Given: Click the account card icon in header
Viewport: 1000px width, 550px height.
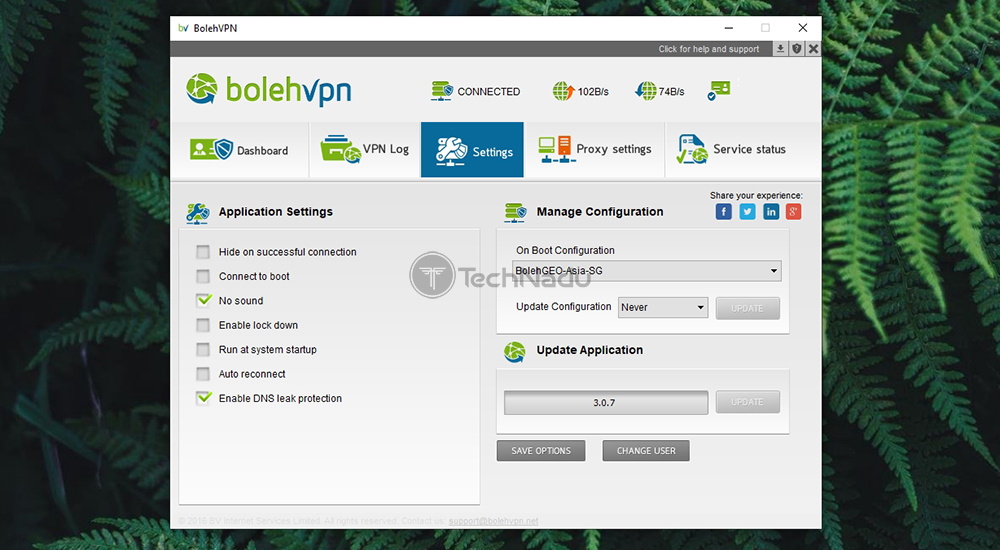Looking at the screenshot, I should pyautogui.click(x=718, y=91).
